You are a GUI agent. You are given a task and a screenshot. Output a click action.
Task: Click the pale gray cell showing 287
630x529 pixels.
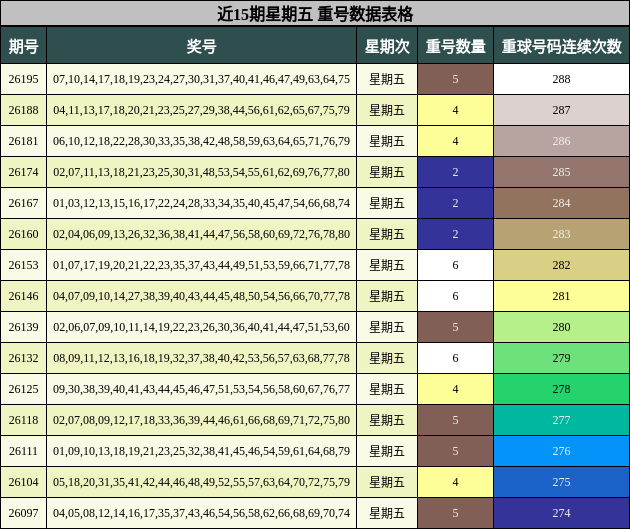(x=561, y=110)
